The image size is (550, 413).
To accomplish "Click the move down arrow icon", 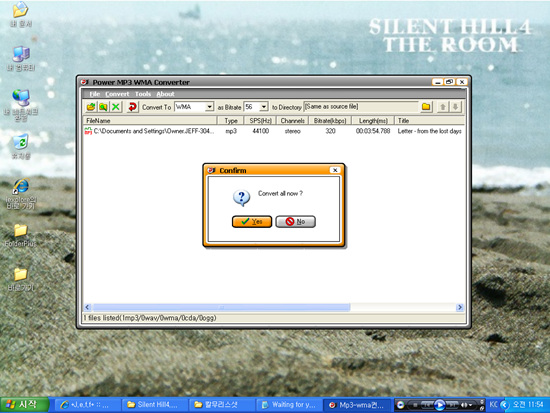I will pos(455,107).
